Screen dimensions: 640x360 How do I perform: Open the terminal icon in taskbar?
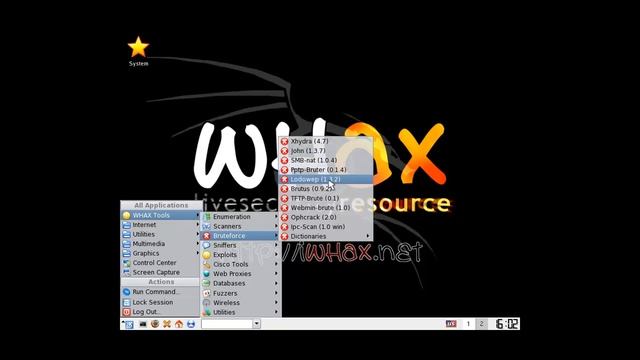click(x=143, y=324)
